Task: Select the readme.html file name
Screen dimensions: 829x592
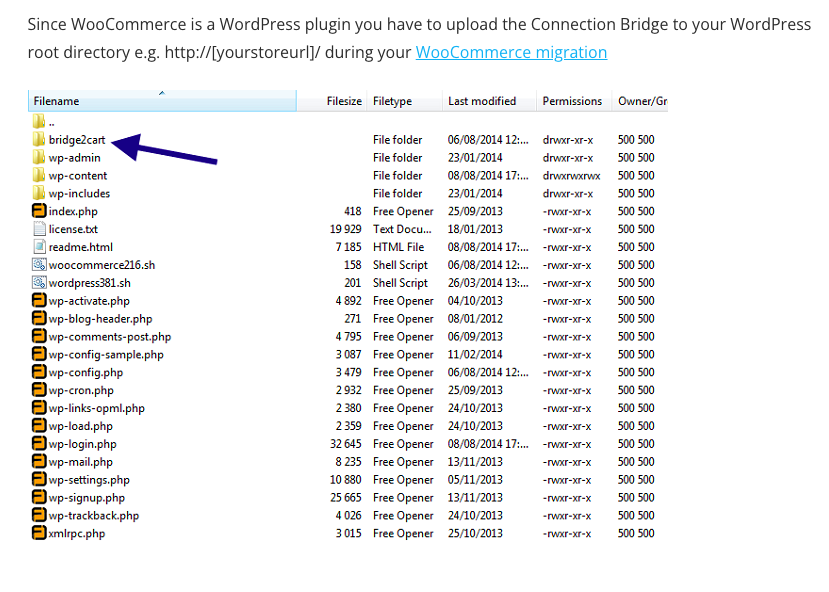Action: pos(81,247)
